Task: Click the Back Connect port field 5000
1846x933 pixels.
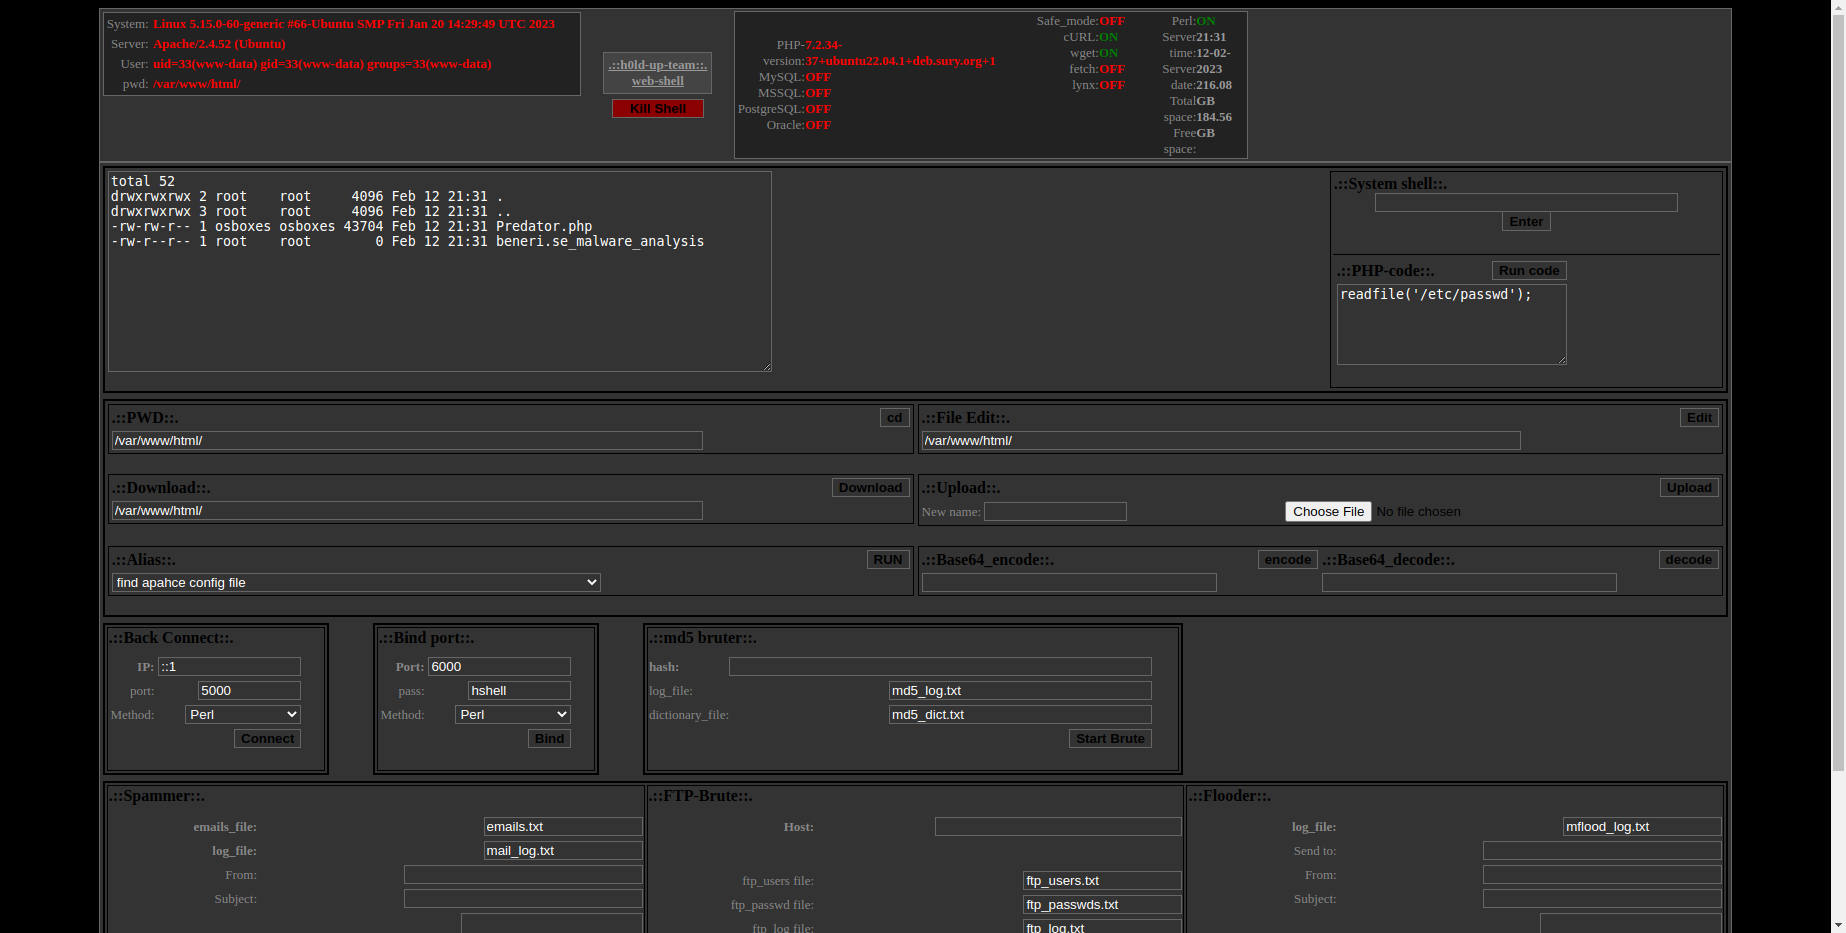Action: [x=249, y=691]
